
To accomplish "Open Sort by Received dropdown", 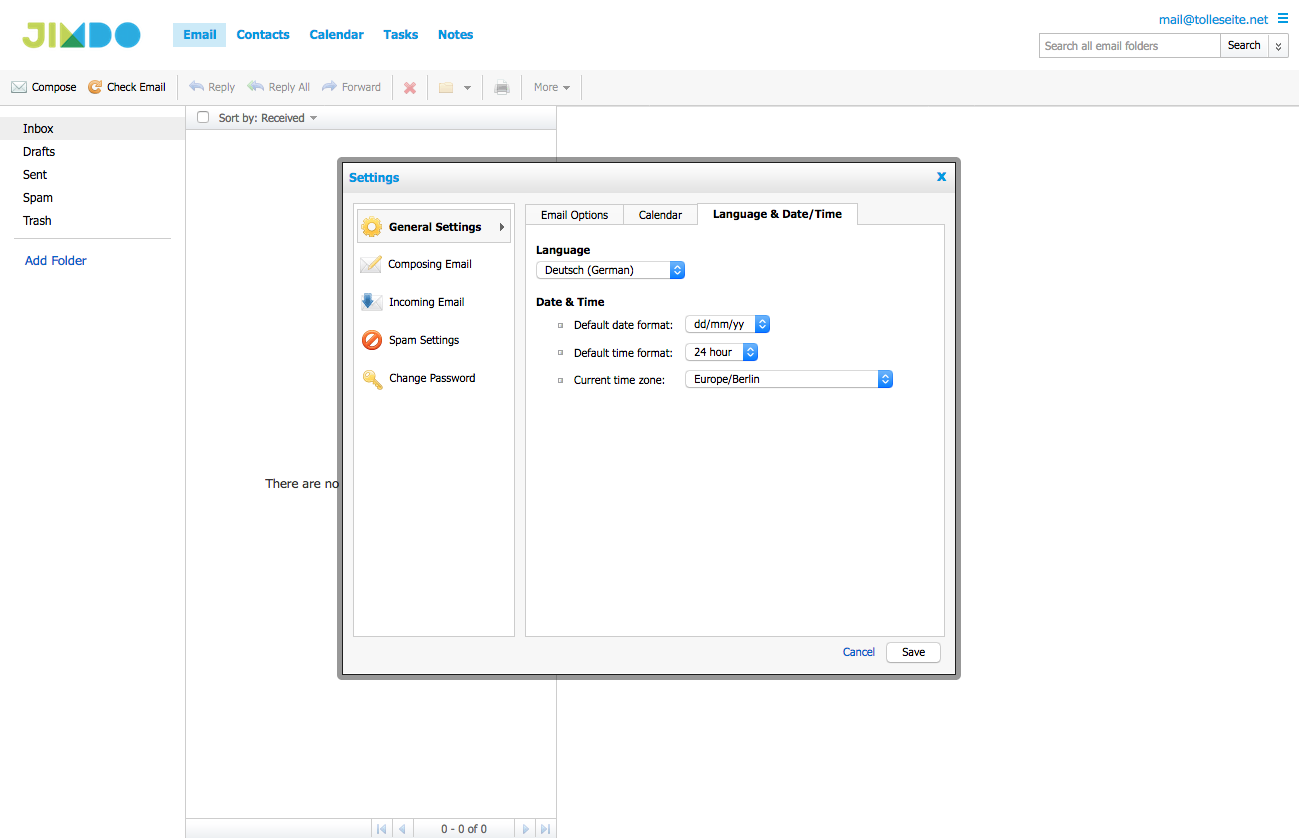I will [x=268, y=118].
